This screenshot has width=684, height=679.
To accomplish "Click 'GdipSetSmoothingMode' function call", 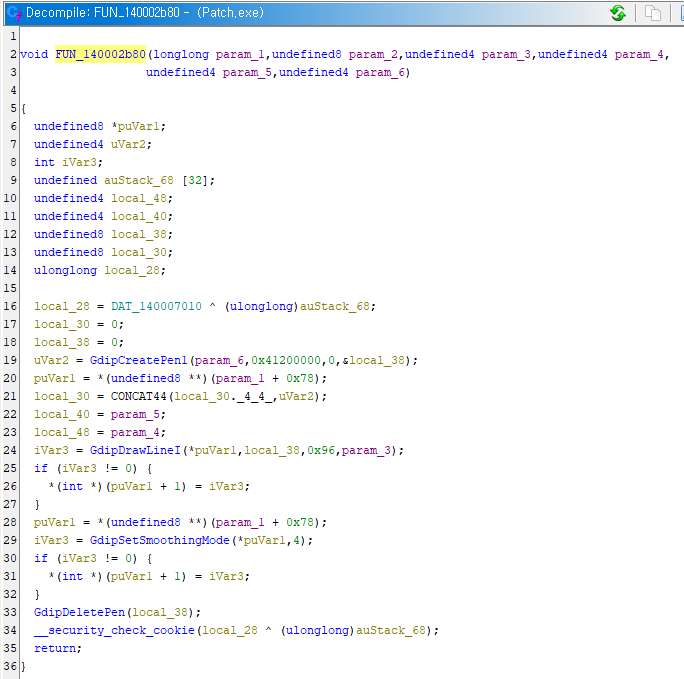I will 160,540.
